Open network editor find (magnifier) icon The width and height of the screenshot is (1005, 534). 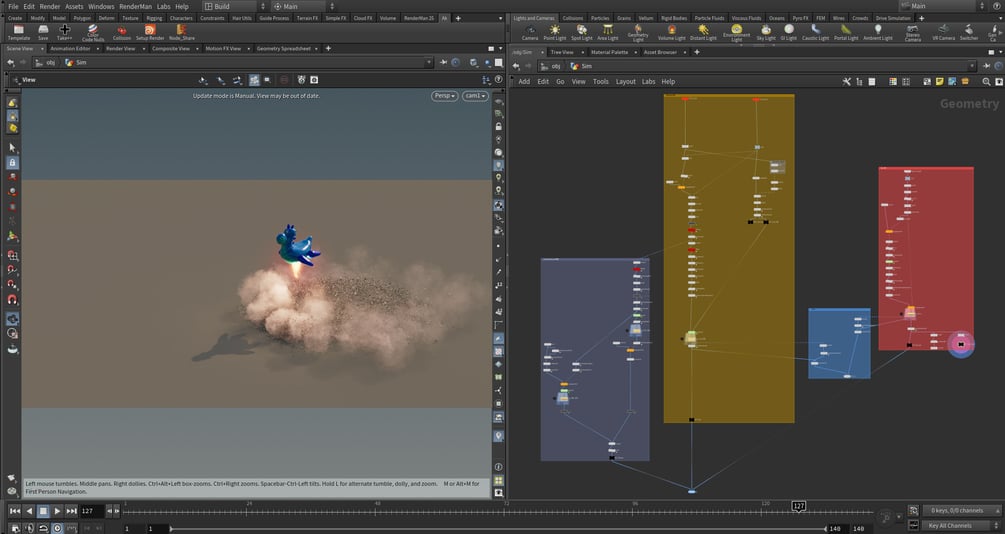986,81
